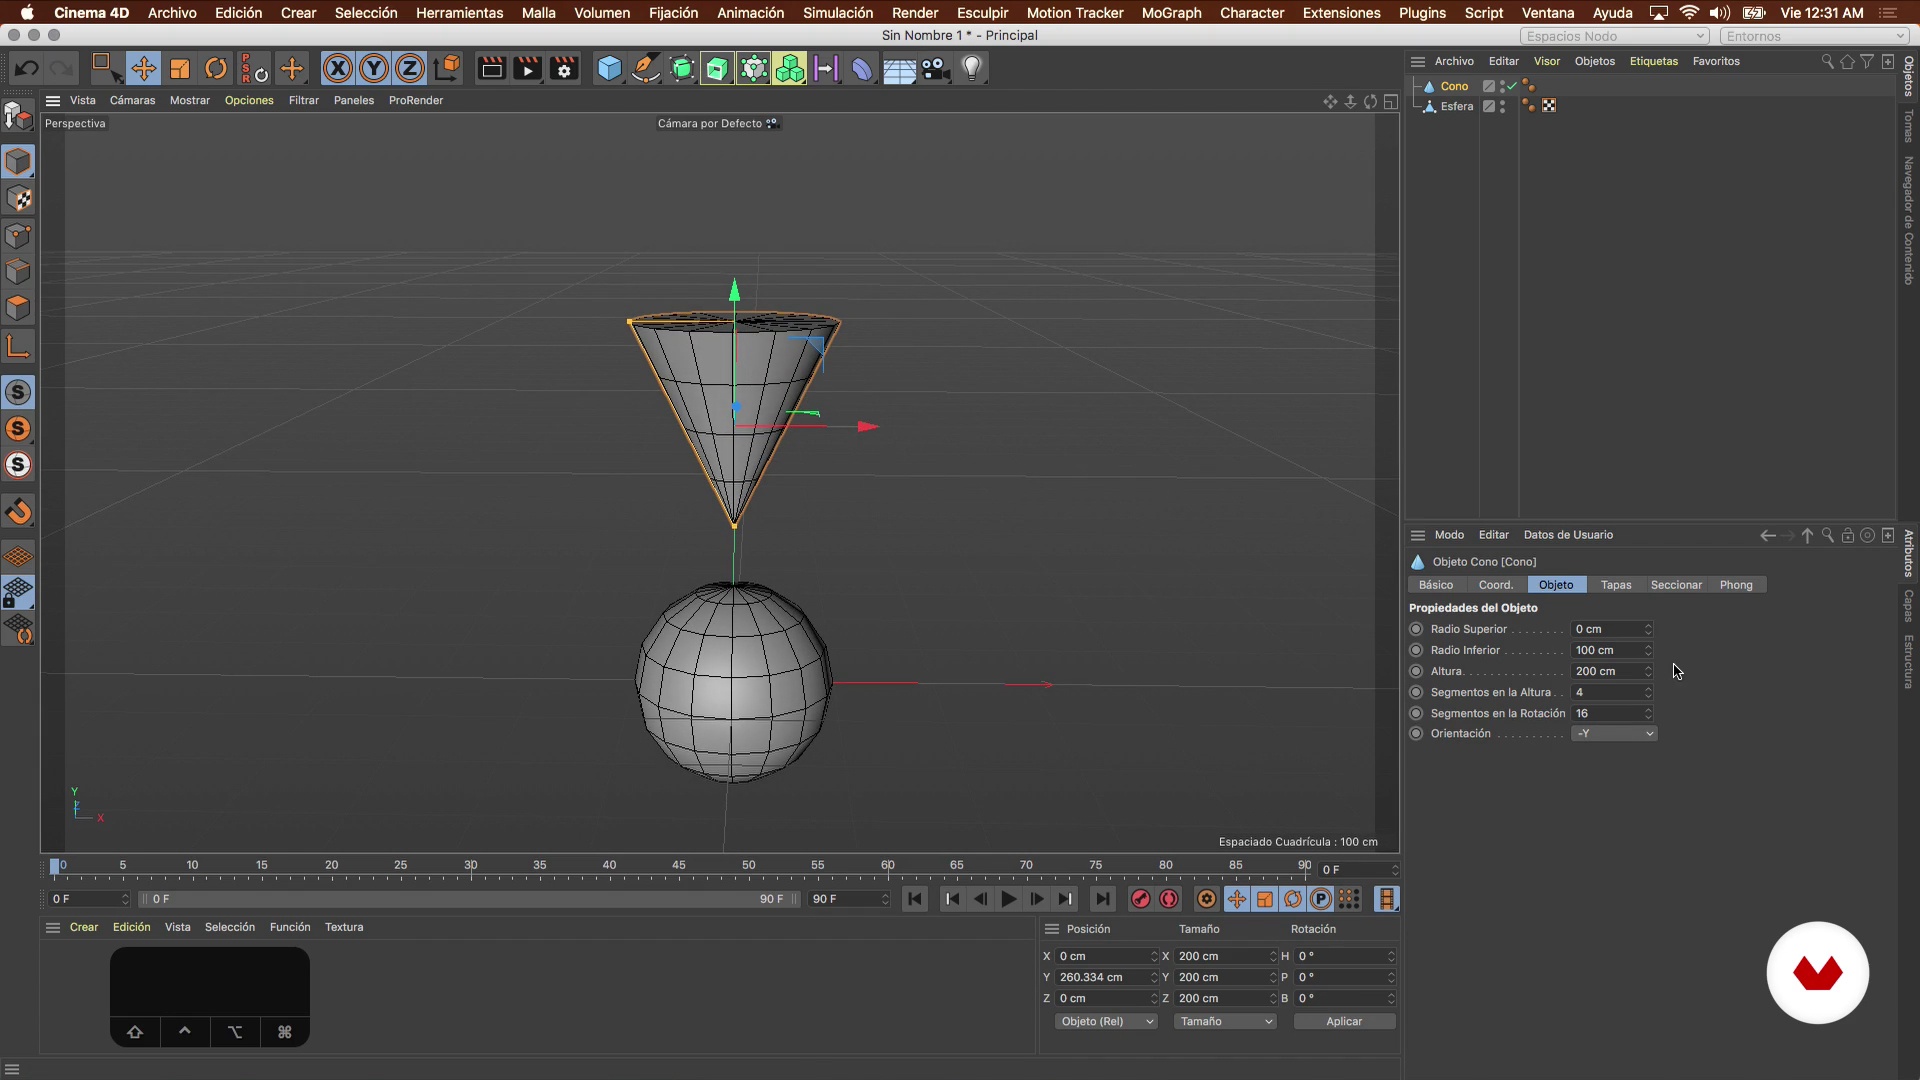Image resolution: width=1920 pixels, height=1080 pixels.
Task: Click the Position X input field
Action: click(1102, 956)
